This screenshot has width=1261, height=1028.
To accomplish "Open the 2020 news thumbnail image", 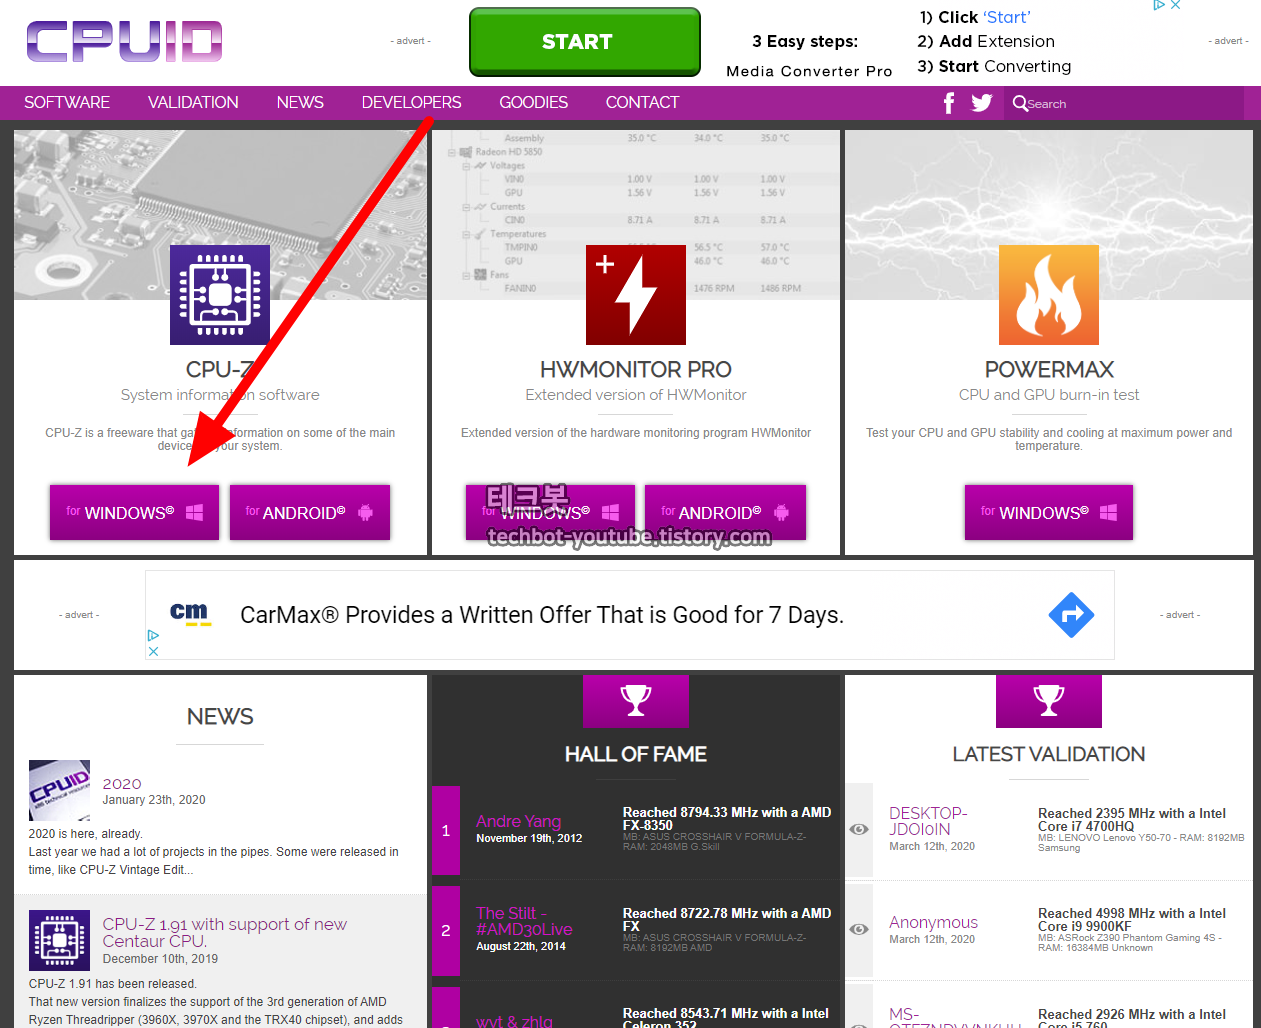I will pyautogui.click(x=60, y=790).
